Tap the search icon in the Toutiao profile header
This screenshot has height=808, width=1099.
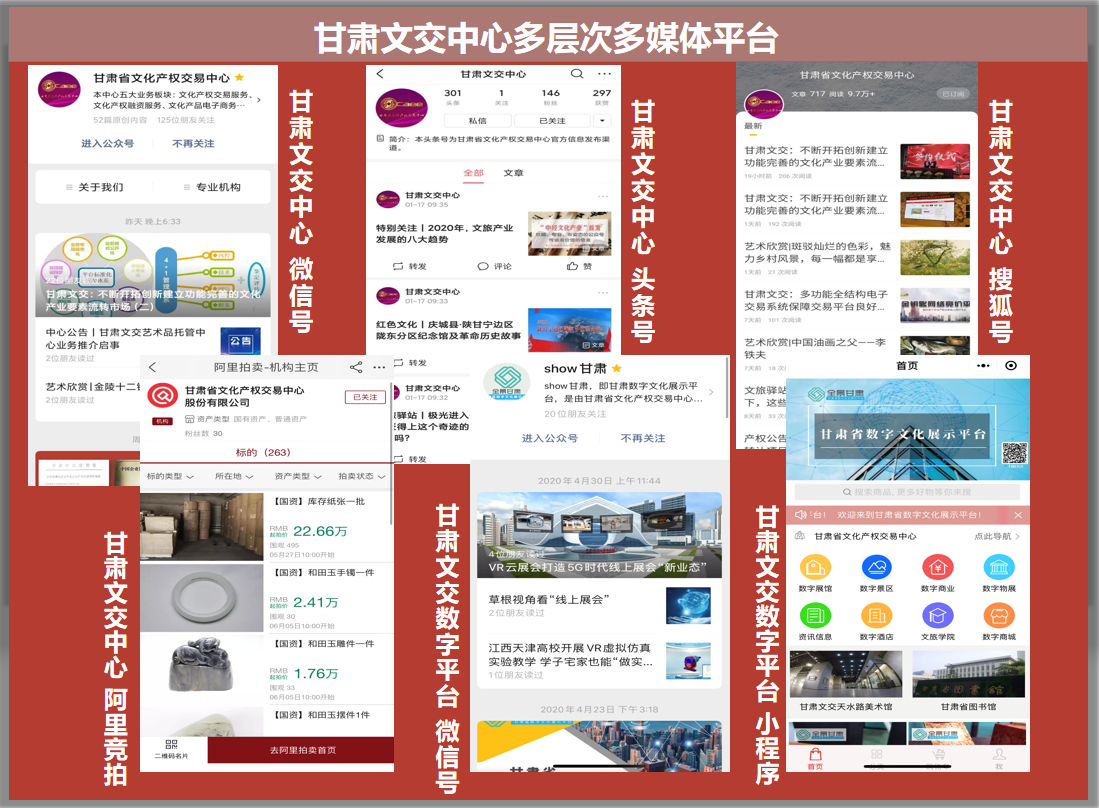(577, 74)
